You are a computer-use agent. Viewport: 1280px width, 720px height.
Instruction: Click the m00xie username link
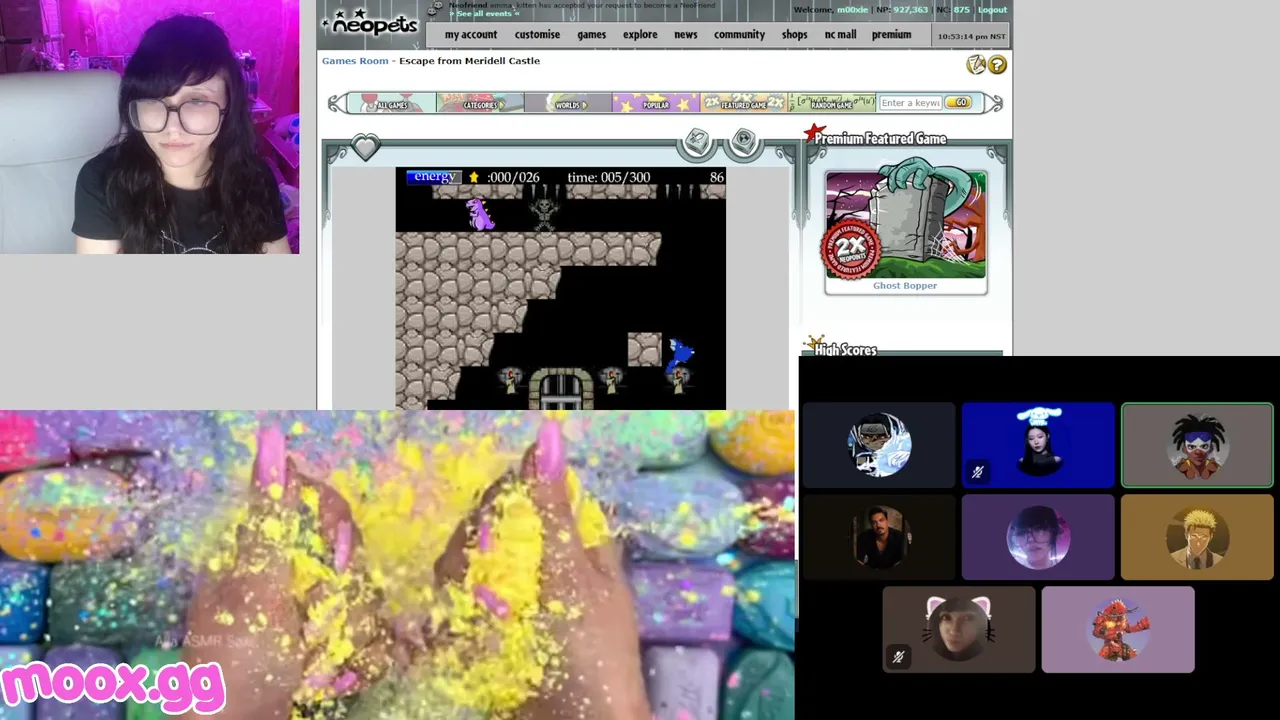coord(853,10)
